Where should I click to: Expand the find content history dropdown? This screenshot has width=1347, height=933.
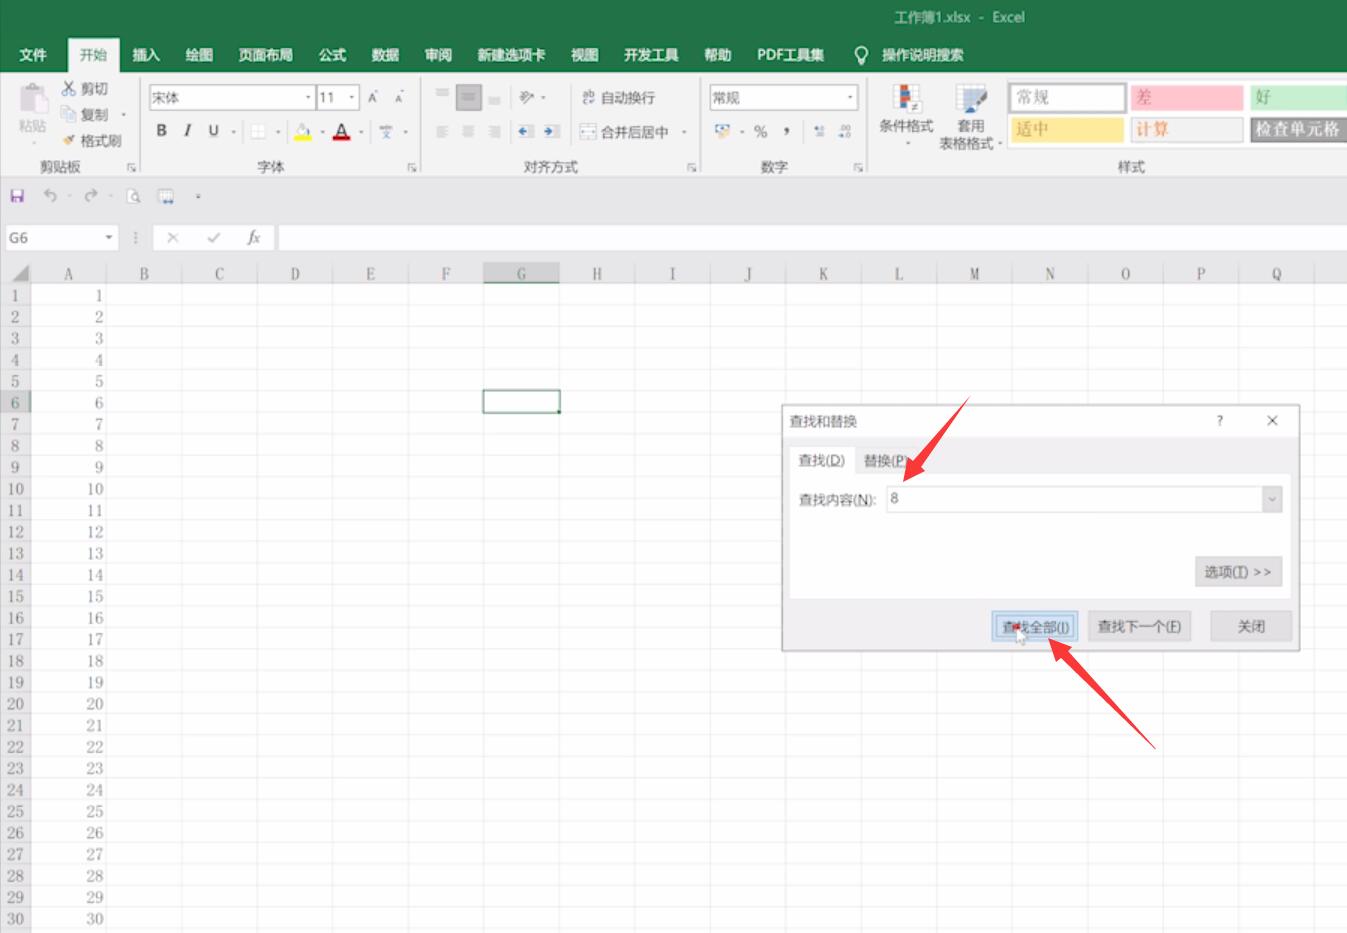tap(1272, 499)
